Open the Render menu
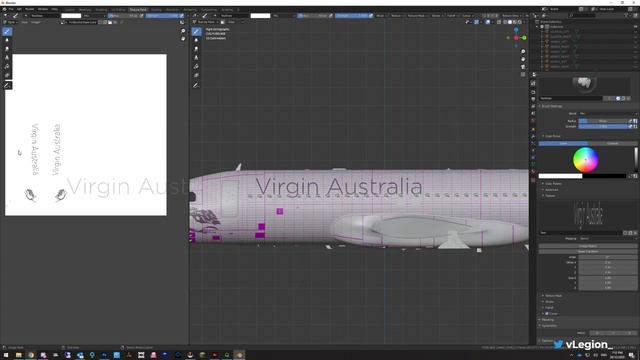 click(x=29, y=9)
